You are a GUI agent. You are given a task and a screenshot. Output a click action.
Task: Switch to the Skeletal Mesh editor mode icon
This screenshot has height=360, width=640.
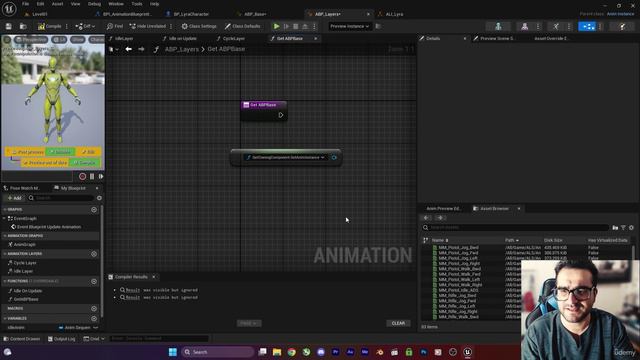coord(524,26)
